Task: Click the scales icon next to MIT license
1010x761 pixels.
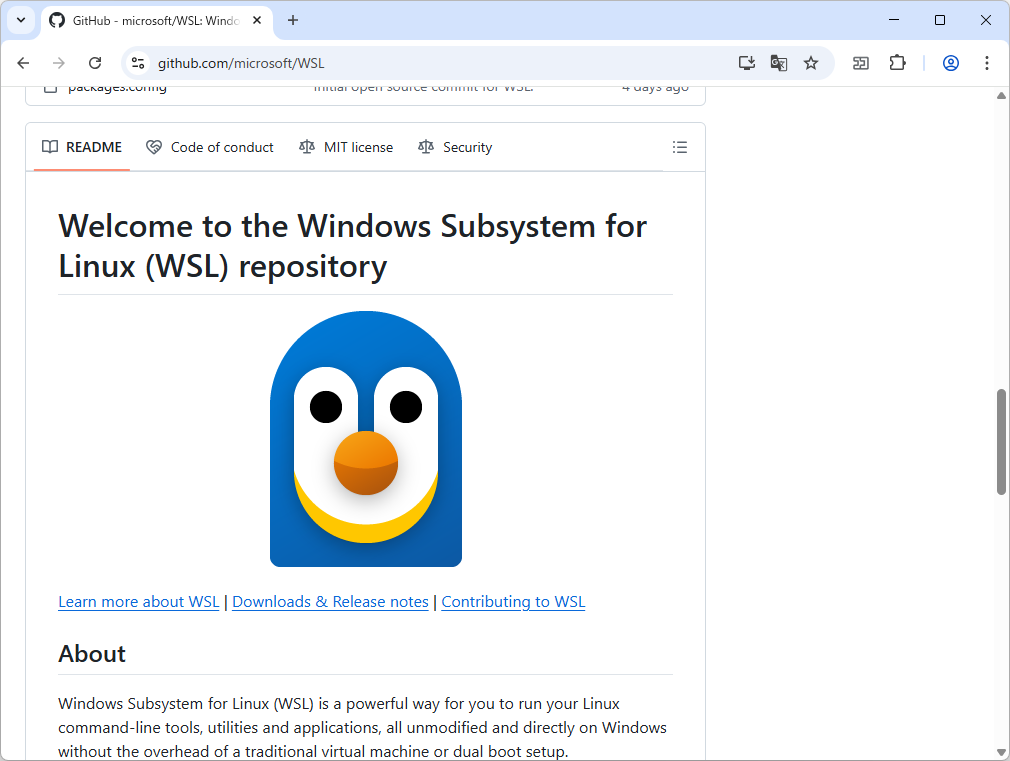Action: (306, 147)
